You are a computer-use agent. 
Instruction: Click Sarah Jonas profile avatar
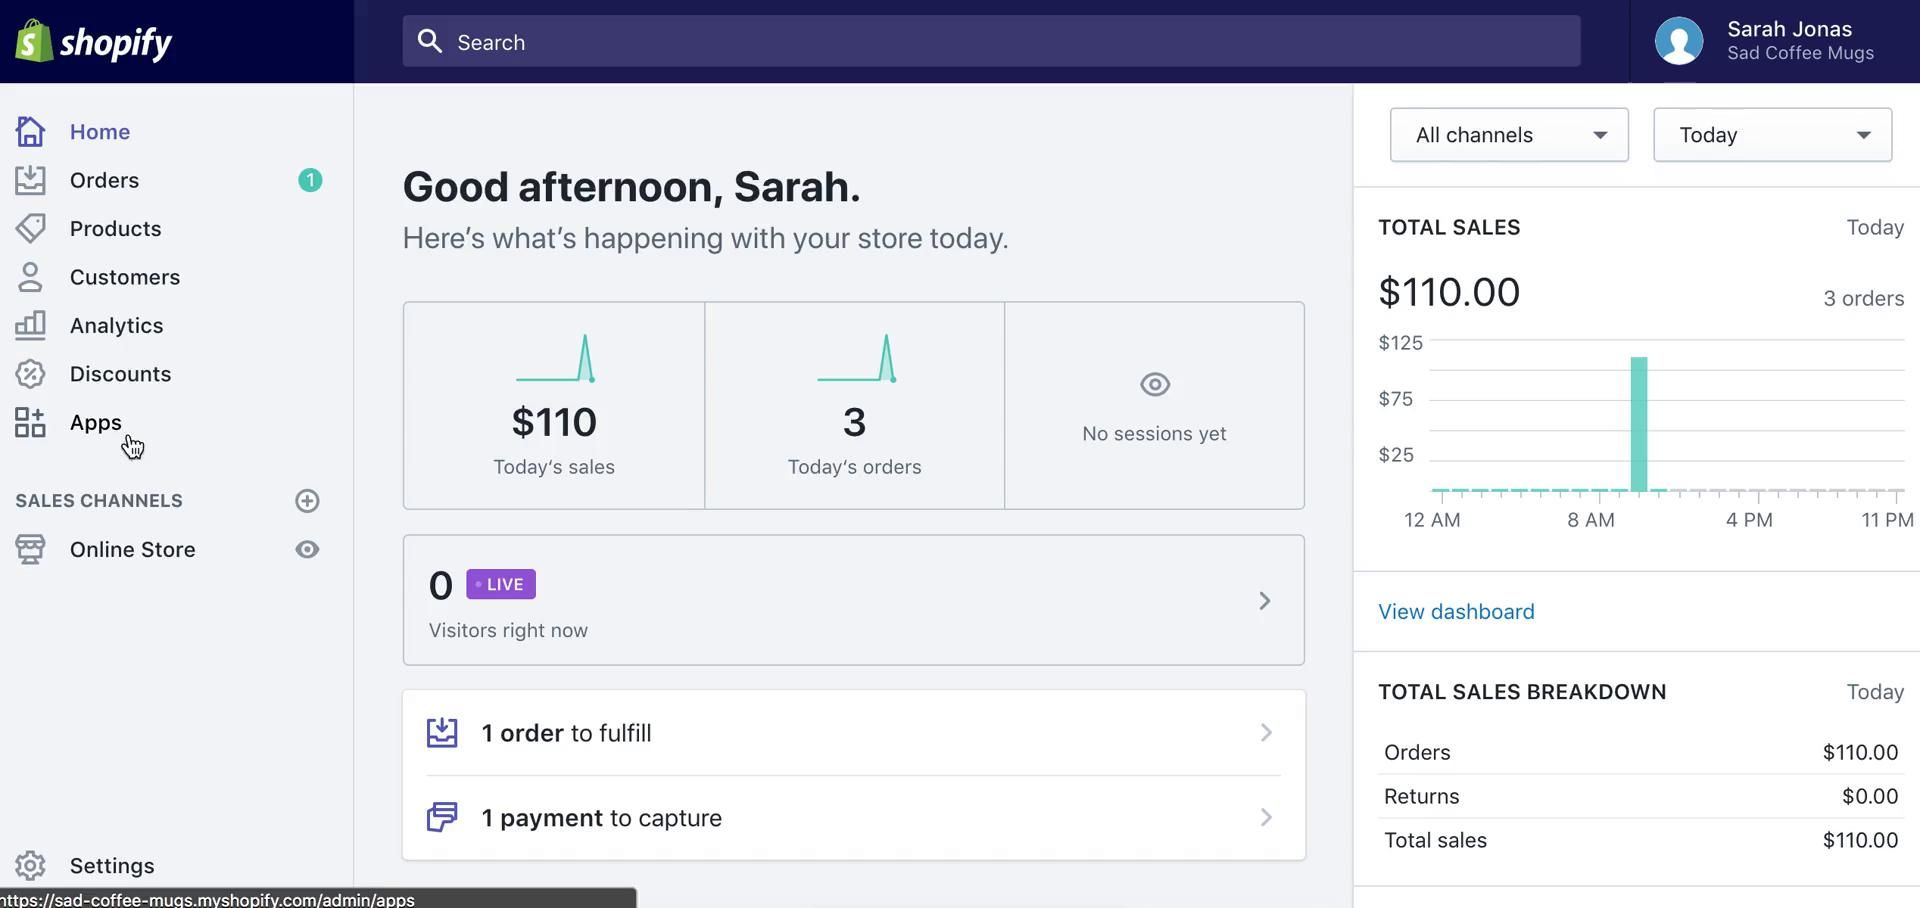pyautogui.click(x=1678, y=42)
